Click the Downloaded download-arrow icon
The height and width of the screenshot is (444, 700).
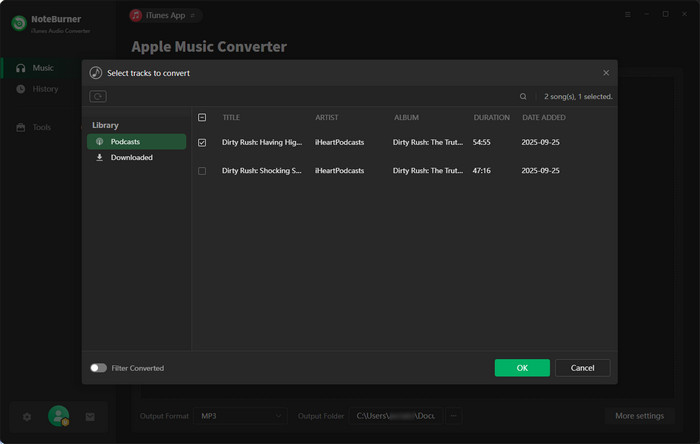(x=100, y=158)
